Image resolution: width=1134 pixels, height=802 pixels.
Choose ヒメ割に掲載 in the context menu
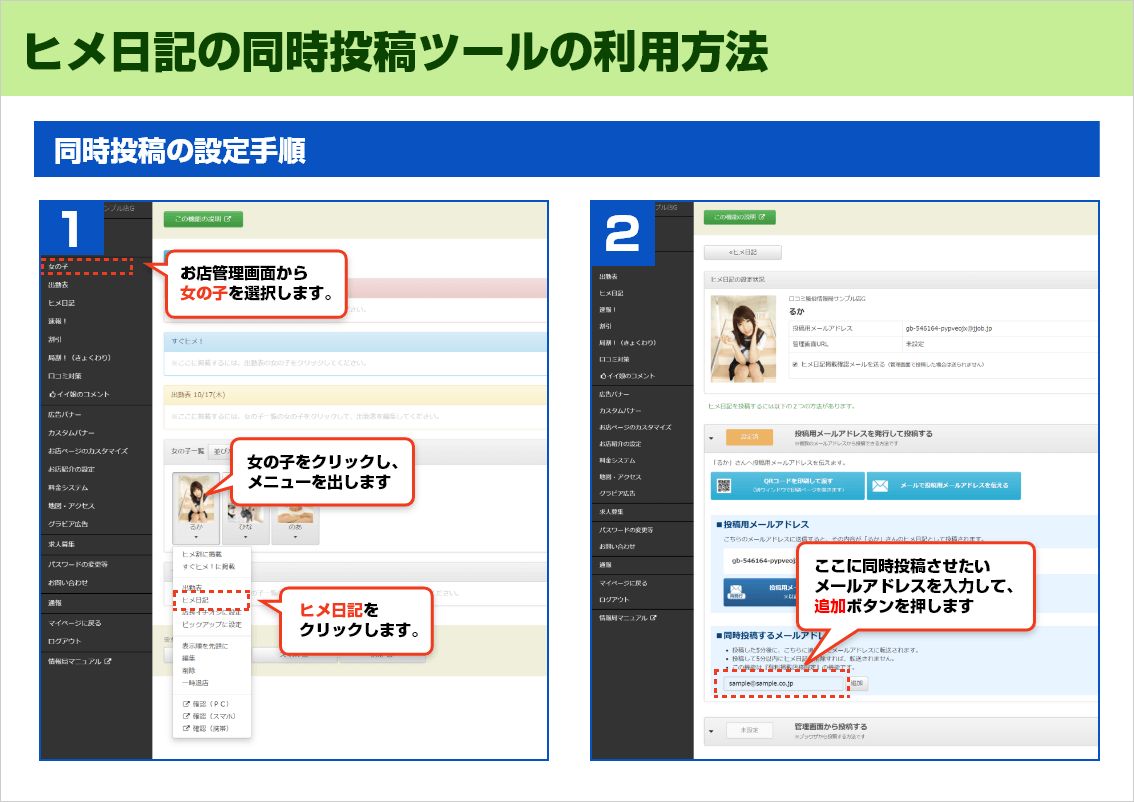click(x=202, y=554)
